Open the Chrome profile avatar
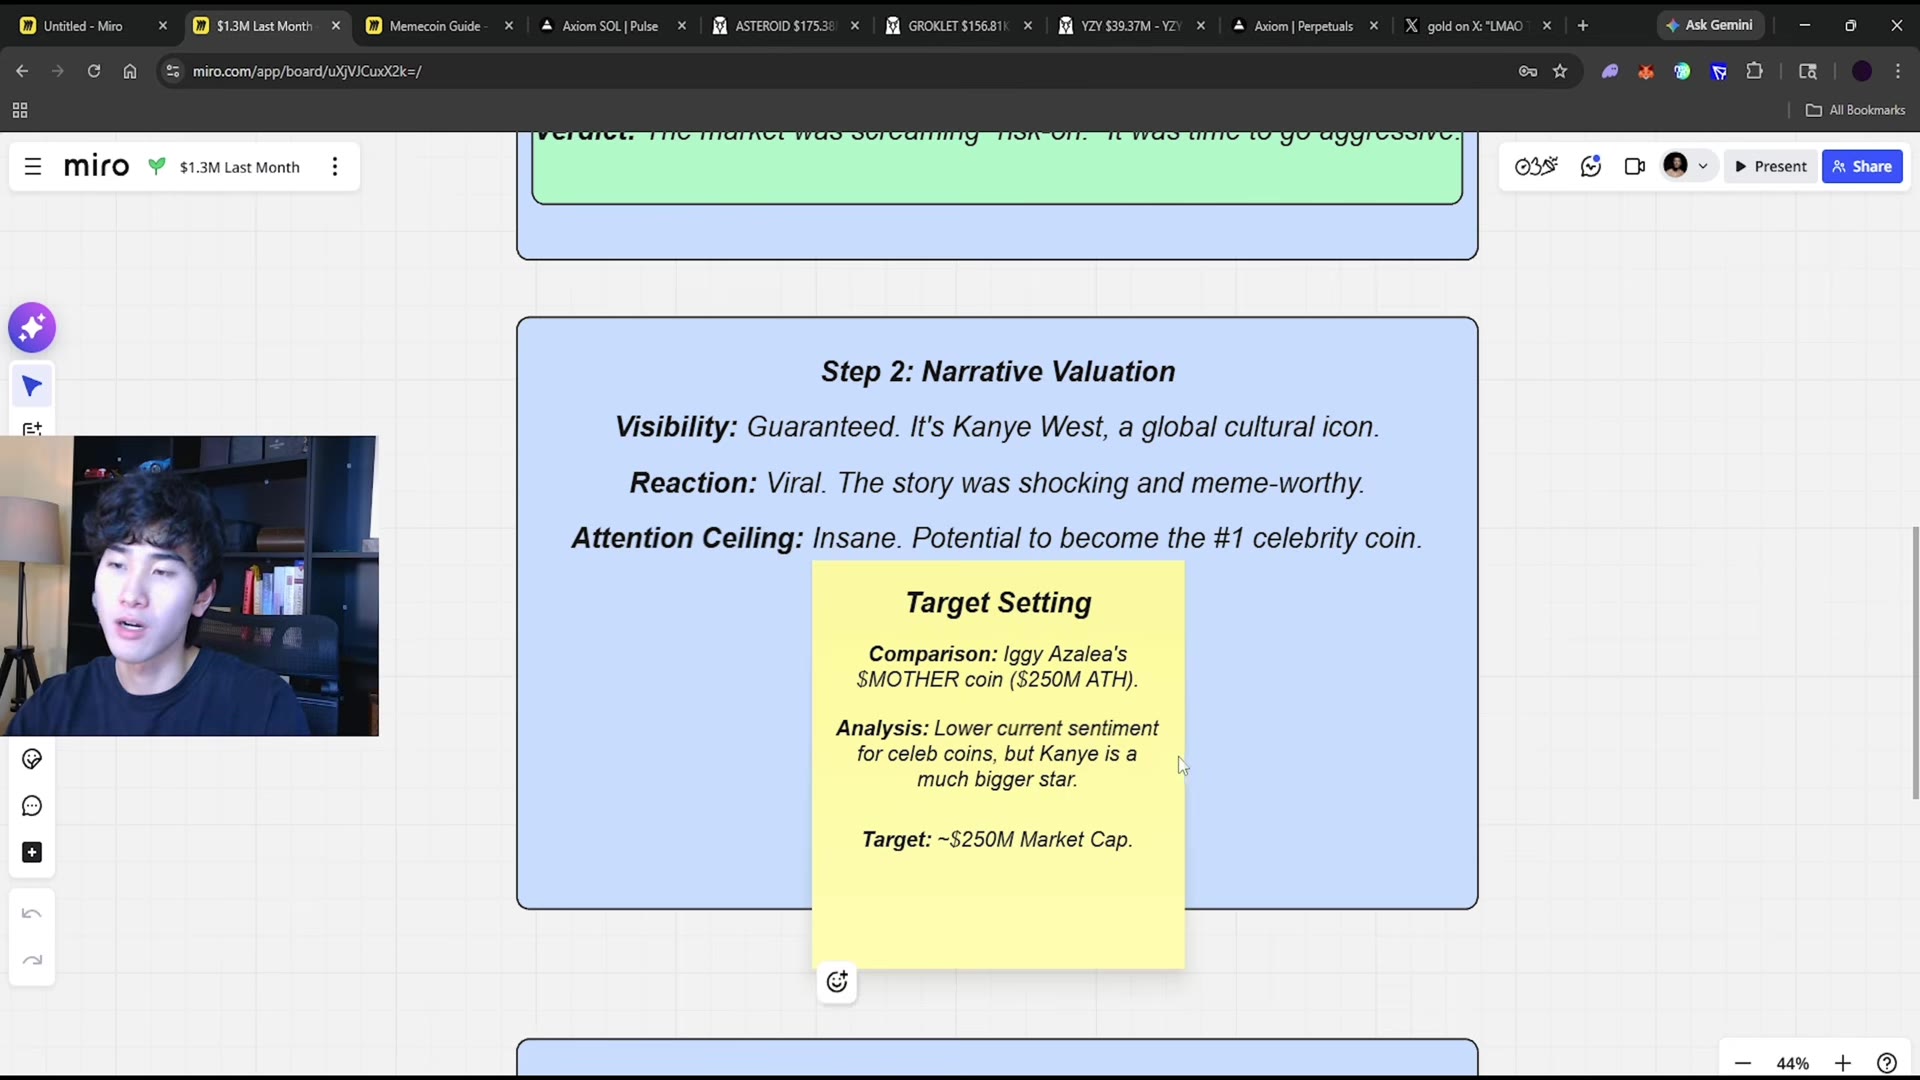This screenshot has width=1920, height=1080. click(1862, 71)
